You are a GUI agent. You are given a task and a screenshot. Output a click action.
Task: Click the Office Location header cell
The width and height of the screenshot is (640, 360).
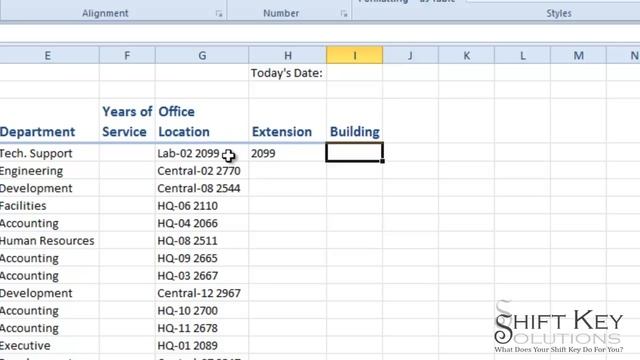[x=202, y=121]
